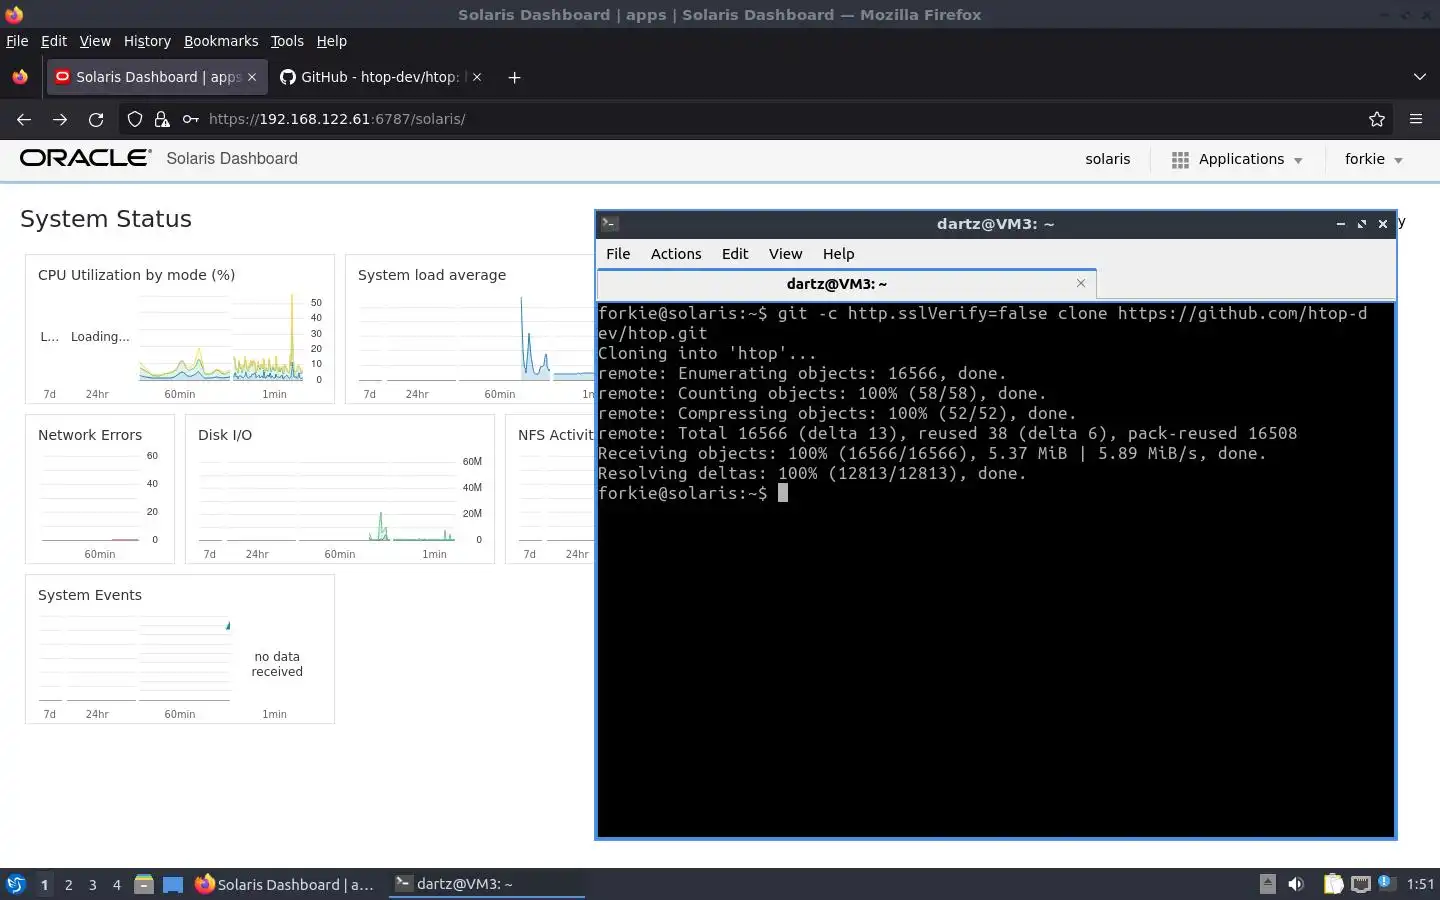The image size is (1440, 900).
Task: Open the Firefox Help menu
Action: pos(332,41)
